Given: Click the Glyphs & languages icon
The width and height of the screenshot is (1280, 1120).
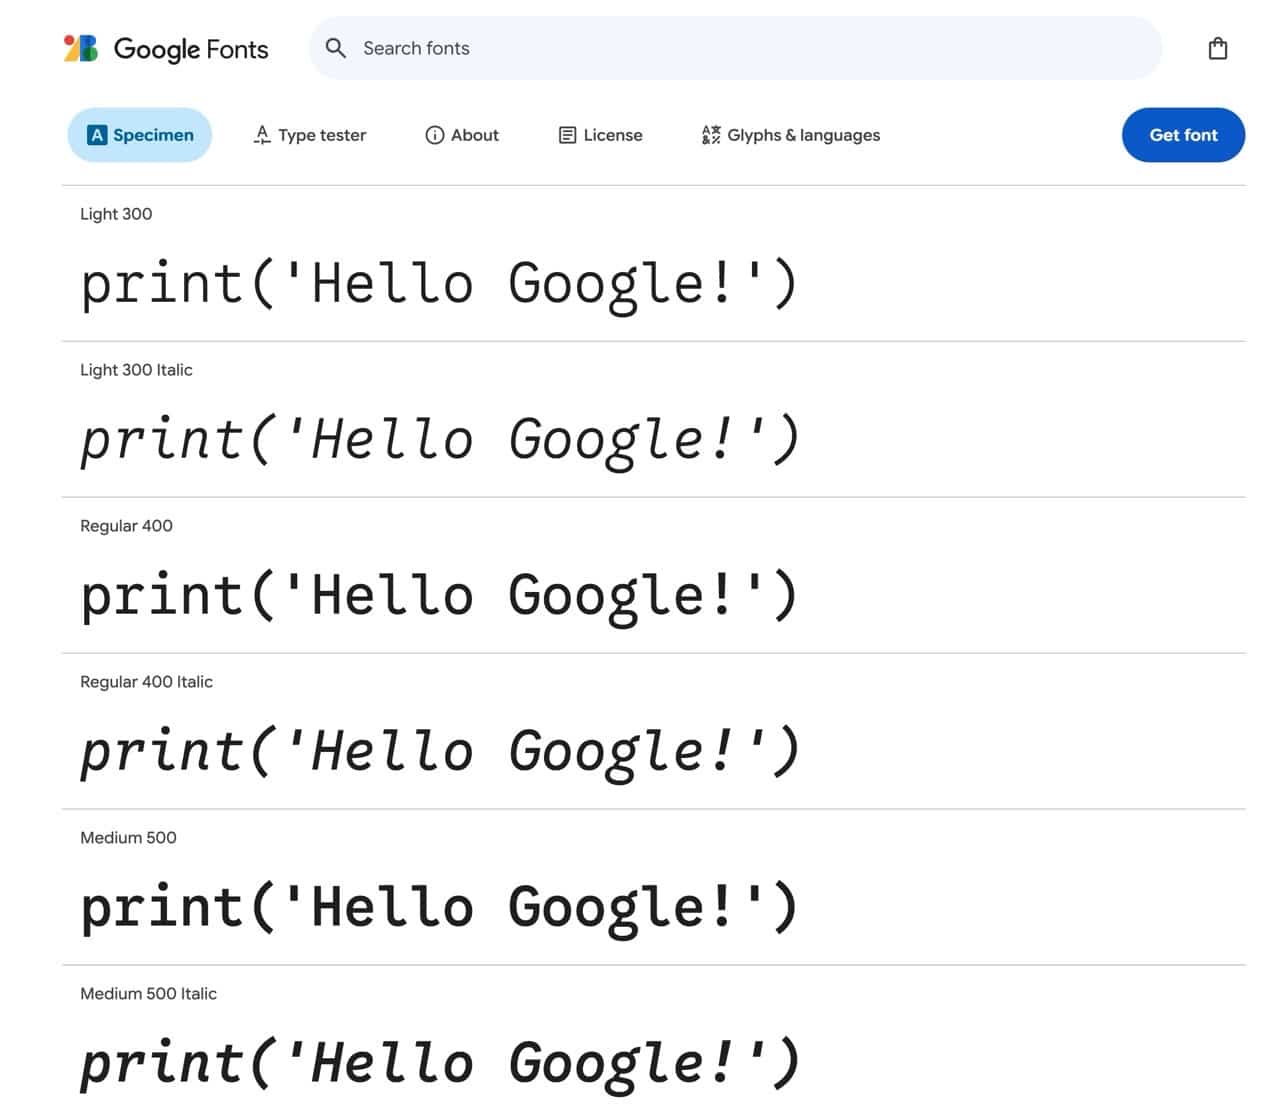Looking at the screenshot, I should [711, 135].
